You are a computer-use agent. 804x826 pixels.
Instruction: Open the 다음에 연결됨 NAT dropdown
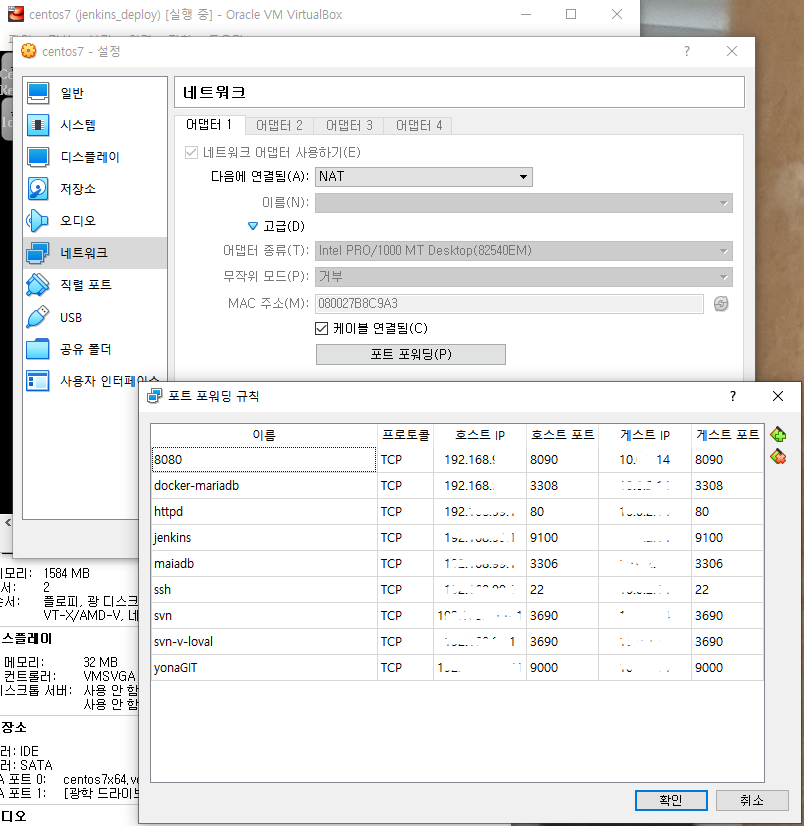(424, 176)
